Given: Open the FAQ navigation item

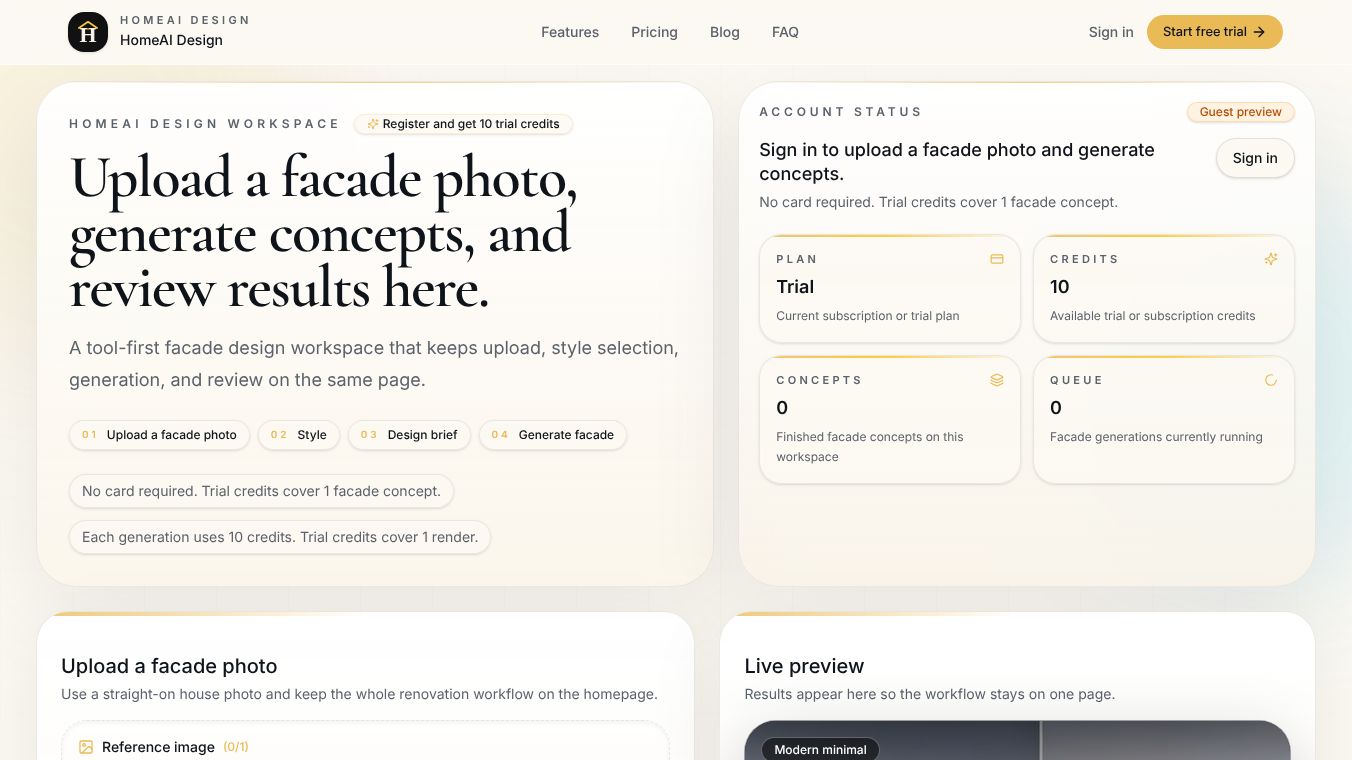Looking at the screenshot, I should click(785, 32).
